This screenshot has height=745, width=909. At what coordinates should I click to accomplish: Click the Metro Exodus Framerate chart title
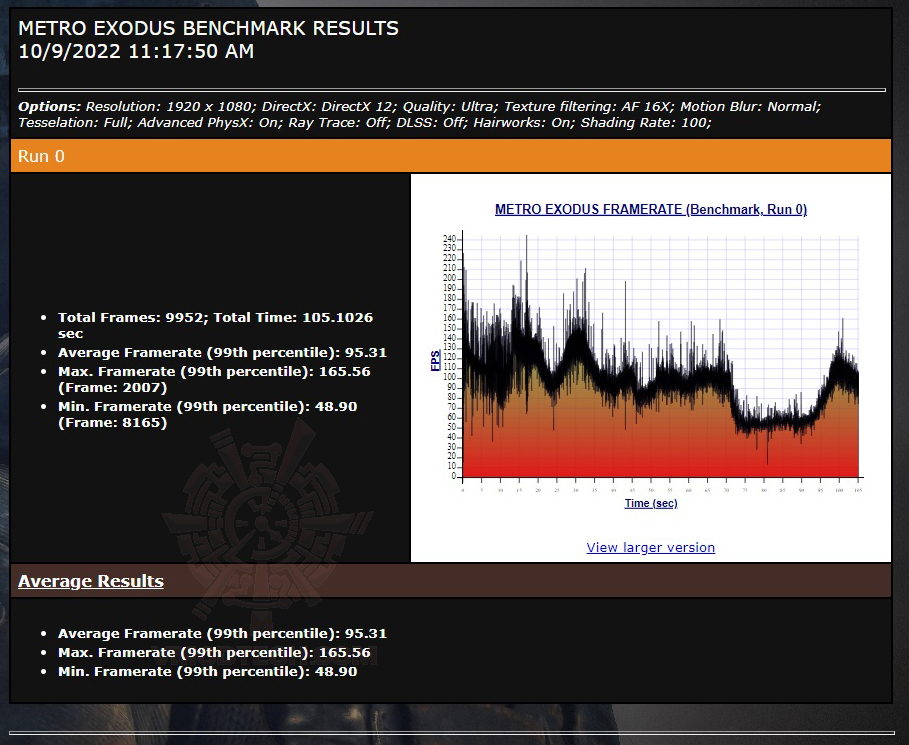[x=650, y=209]
